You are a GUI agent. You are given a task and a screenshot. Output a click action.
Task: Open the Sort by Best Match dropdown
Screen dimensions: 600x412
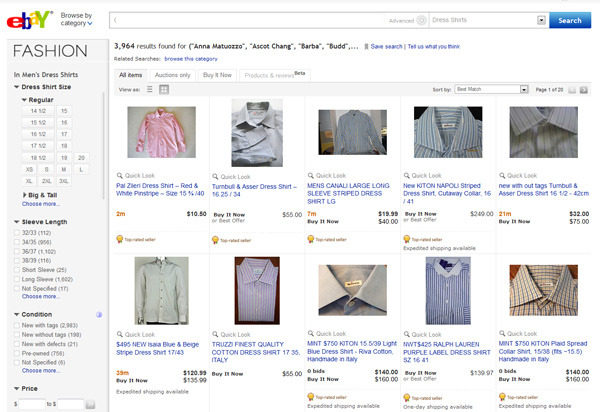(x=491, y=89)
